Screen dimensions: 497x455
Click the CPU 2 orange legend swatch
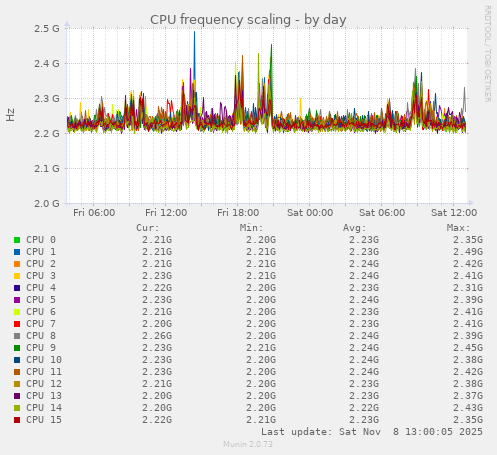tap(17, 264)
